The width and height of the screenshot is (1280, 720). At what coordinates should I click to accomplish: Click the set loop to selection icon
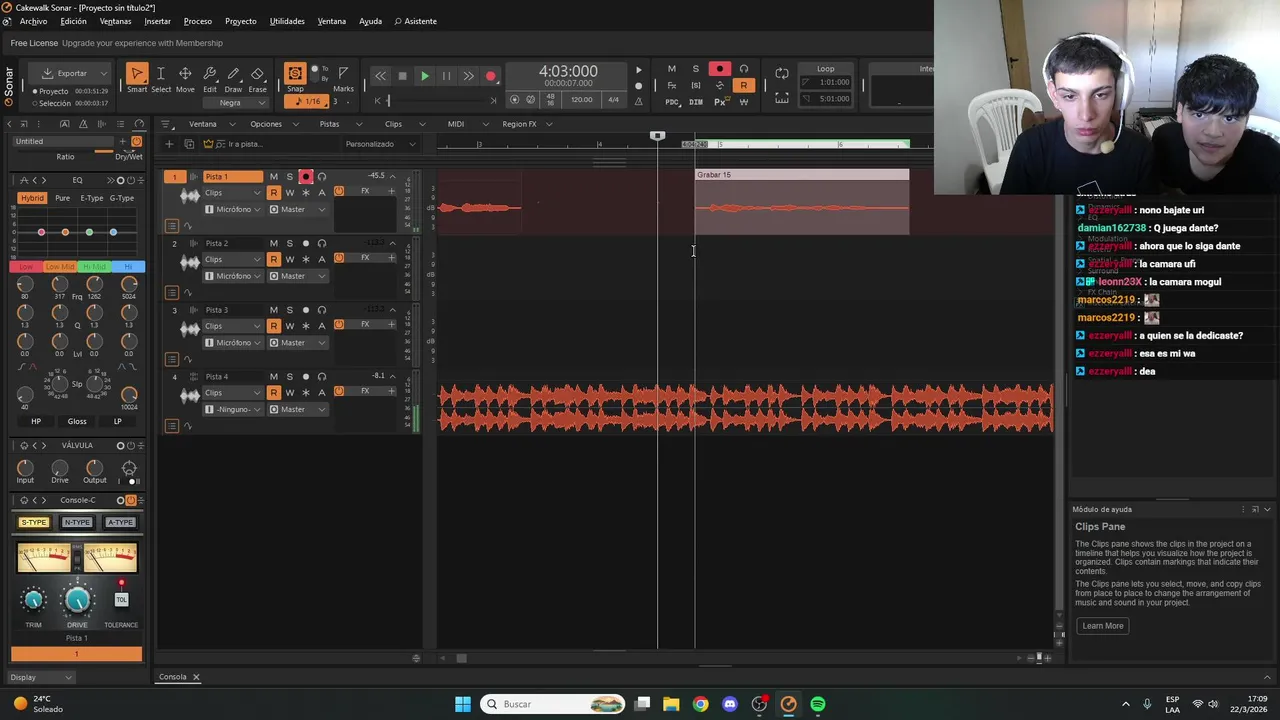[x=782, y=98]
